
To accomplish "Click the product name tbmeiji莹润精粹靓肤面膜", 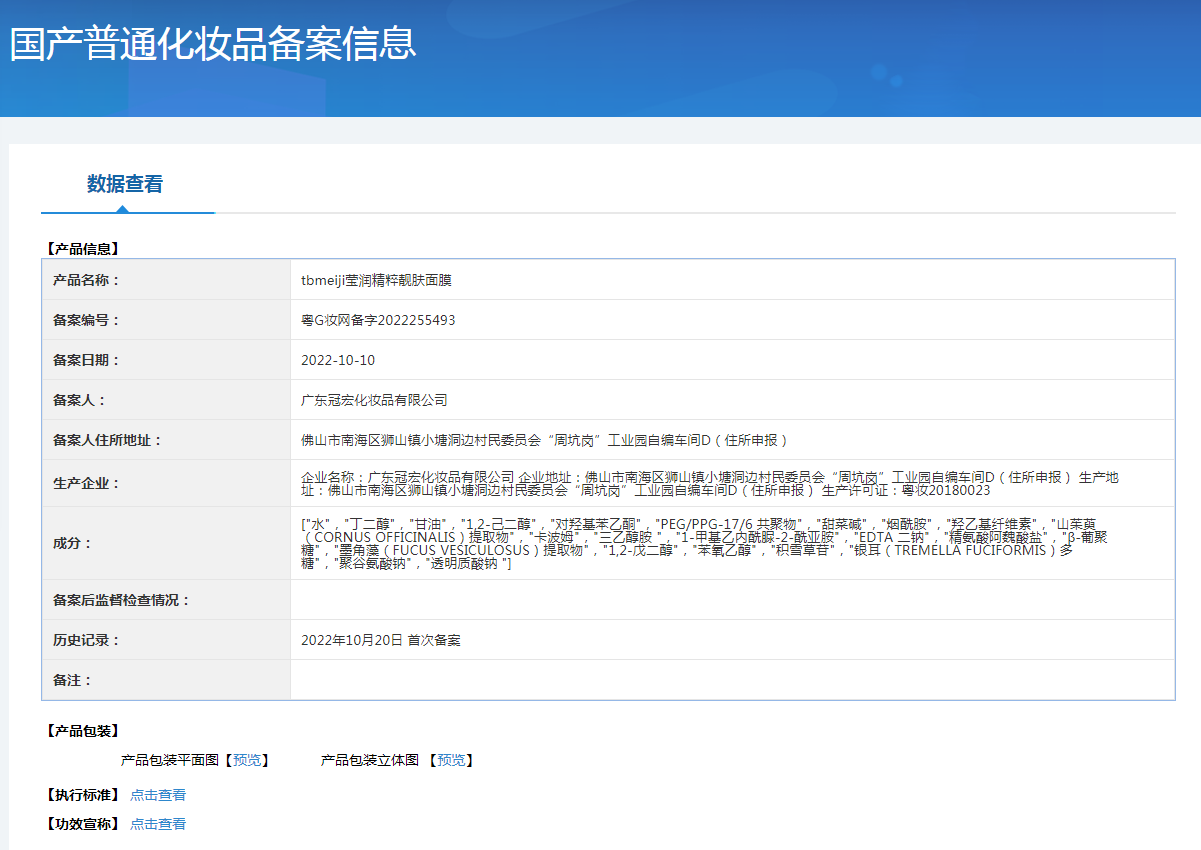I will (376, 280).
